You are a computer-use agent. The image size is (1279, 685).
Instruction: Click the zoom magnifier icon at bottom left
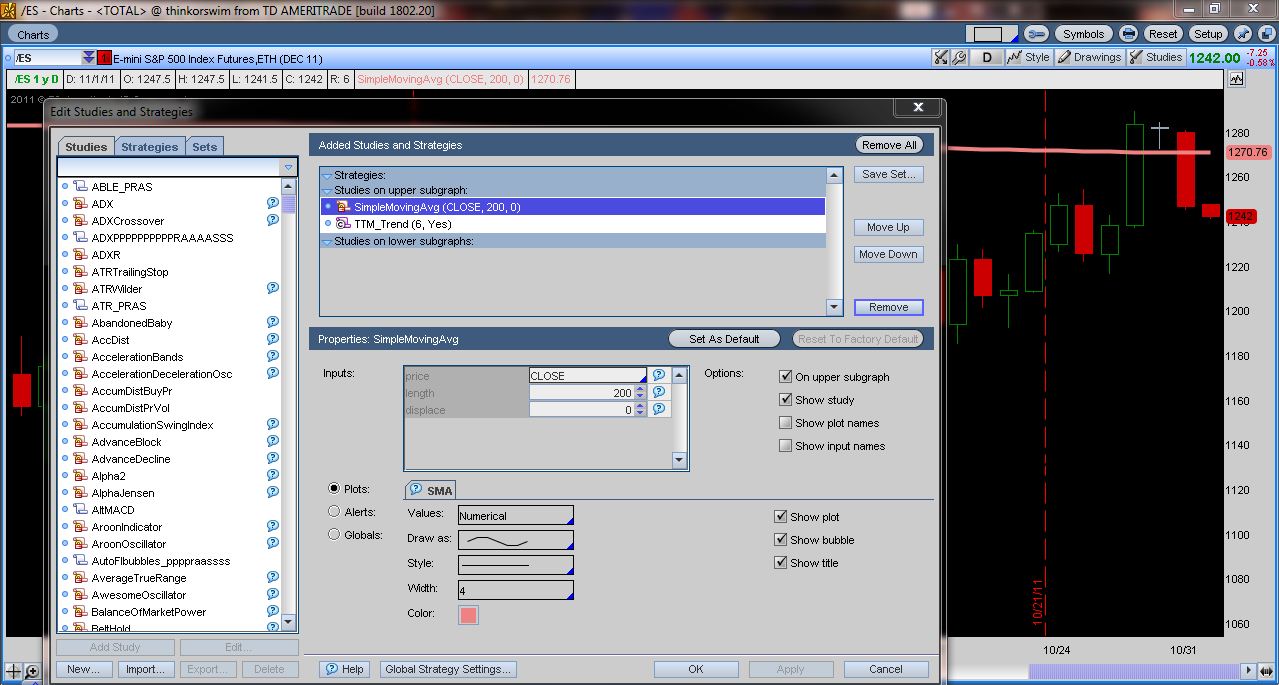[32, 671]
